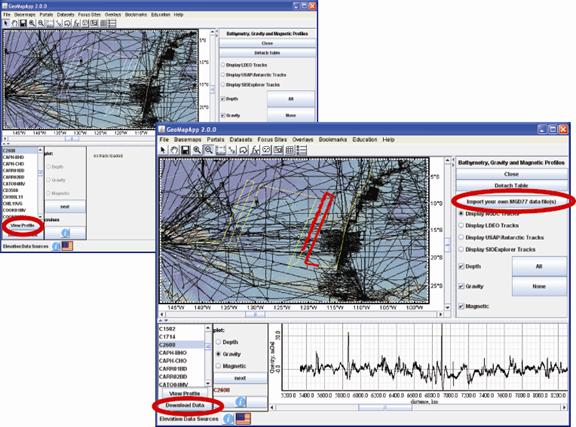Viewport: 576px width, 427px height.
Task: Open Focus Sites menu in front window
Action: click(272, 140)
